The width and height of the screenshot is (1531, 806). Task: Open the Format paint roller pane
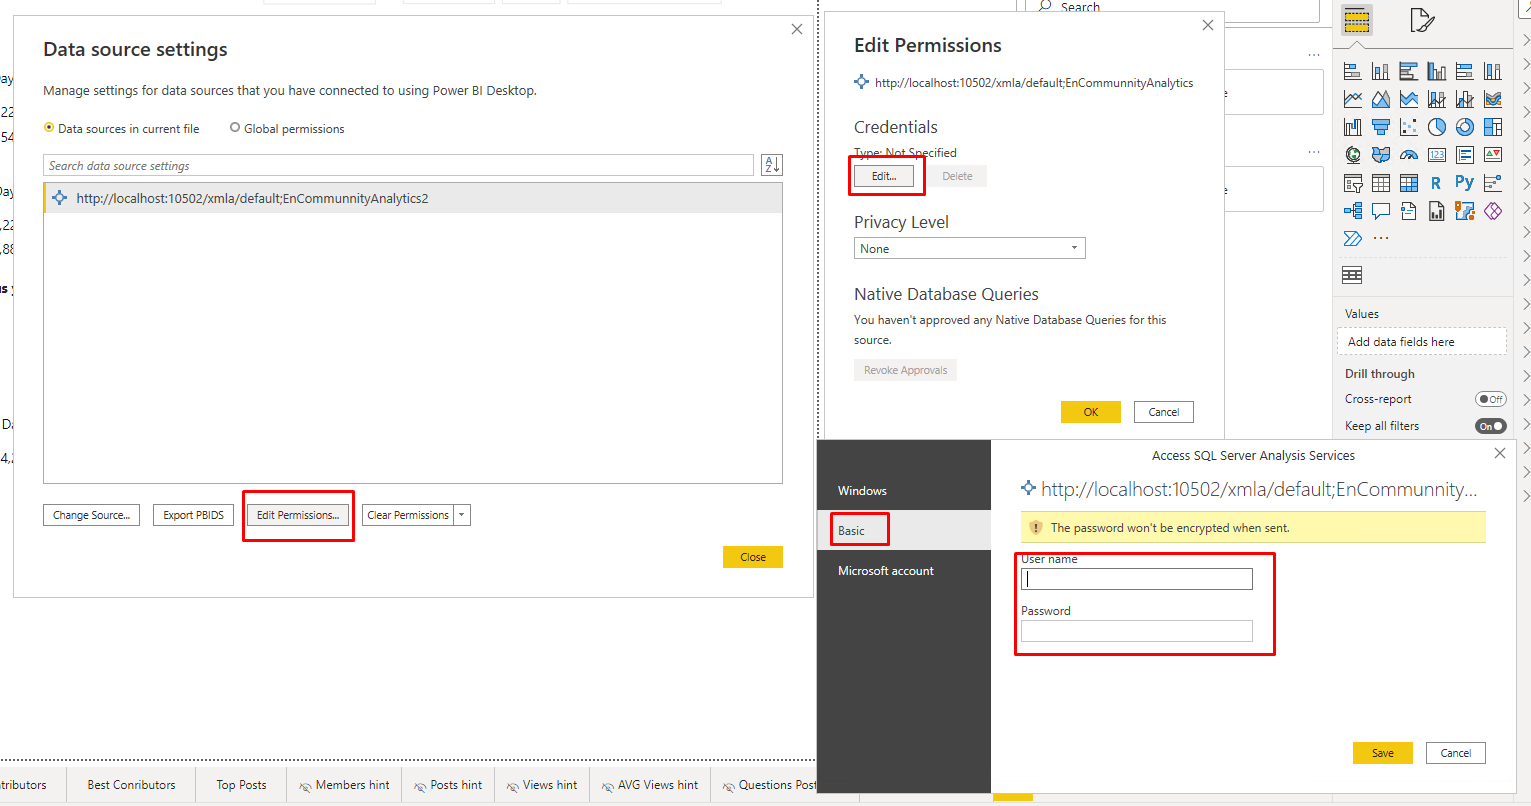(1422, 20)
